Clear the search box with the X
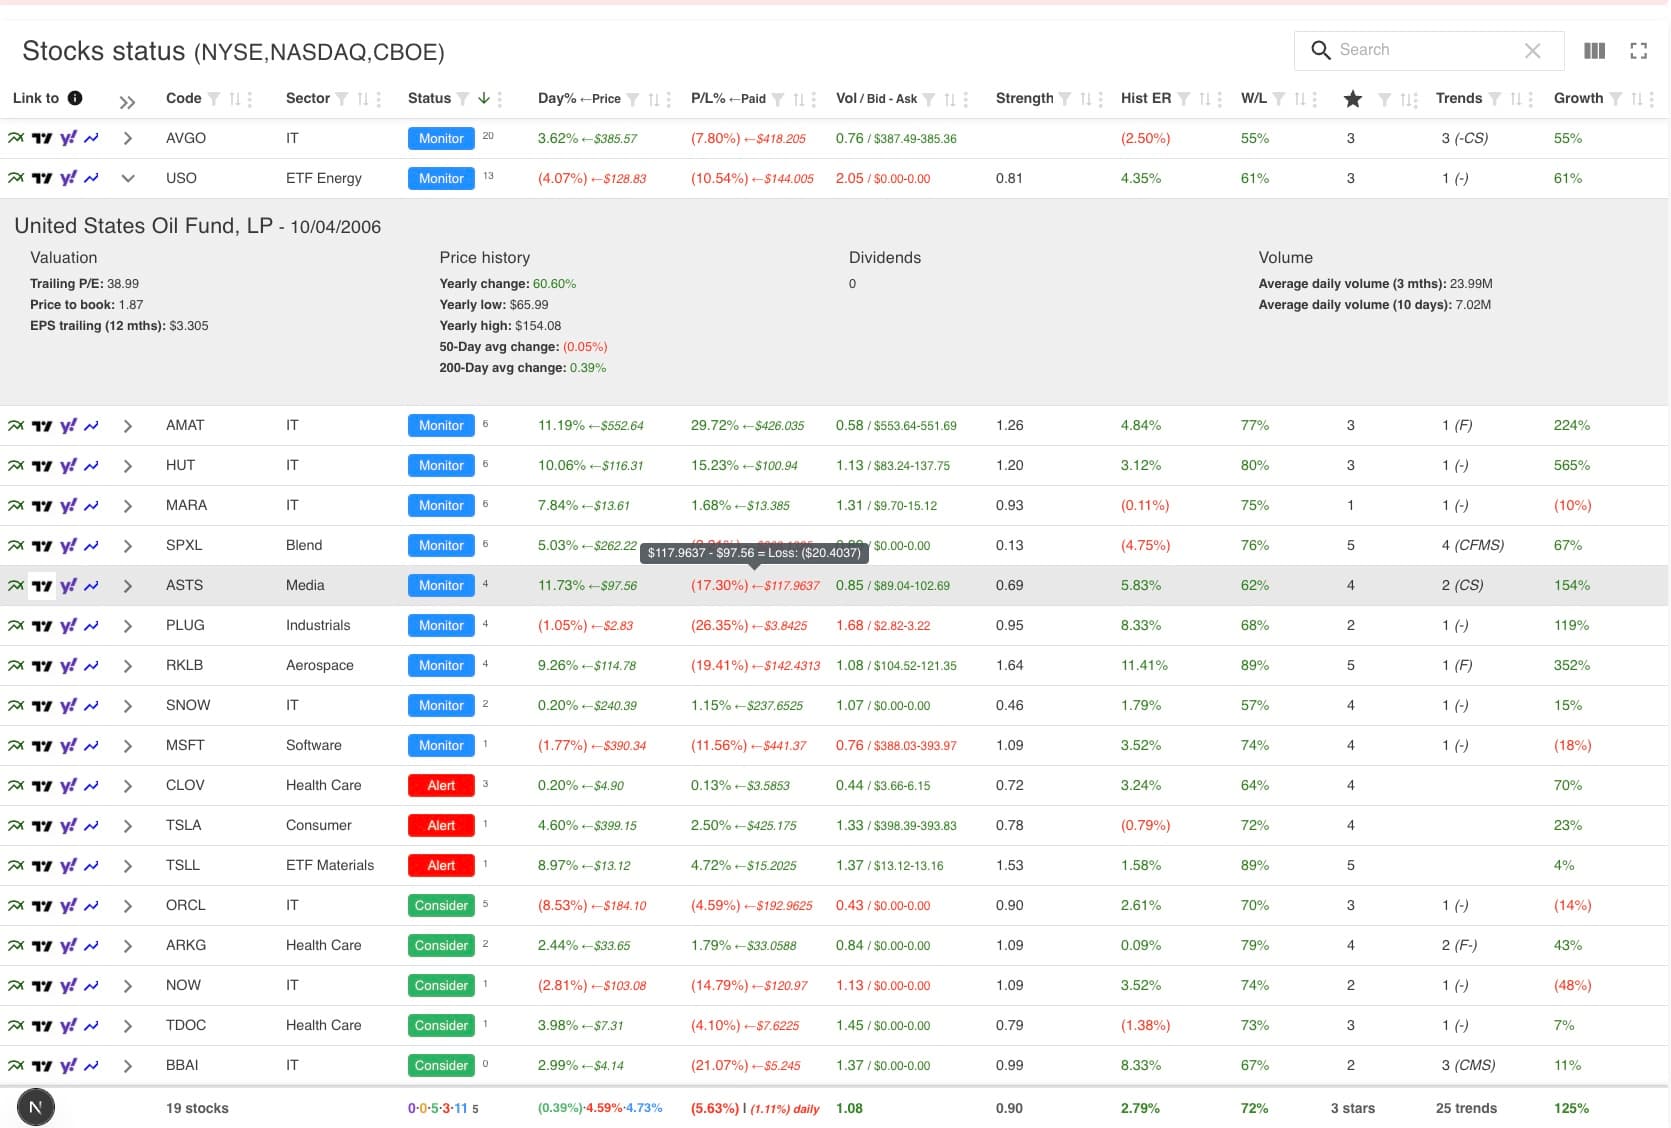This screenshot has height=1128, width=1671. pos(1533,51)
